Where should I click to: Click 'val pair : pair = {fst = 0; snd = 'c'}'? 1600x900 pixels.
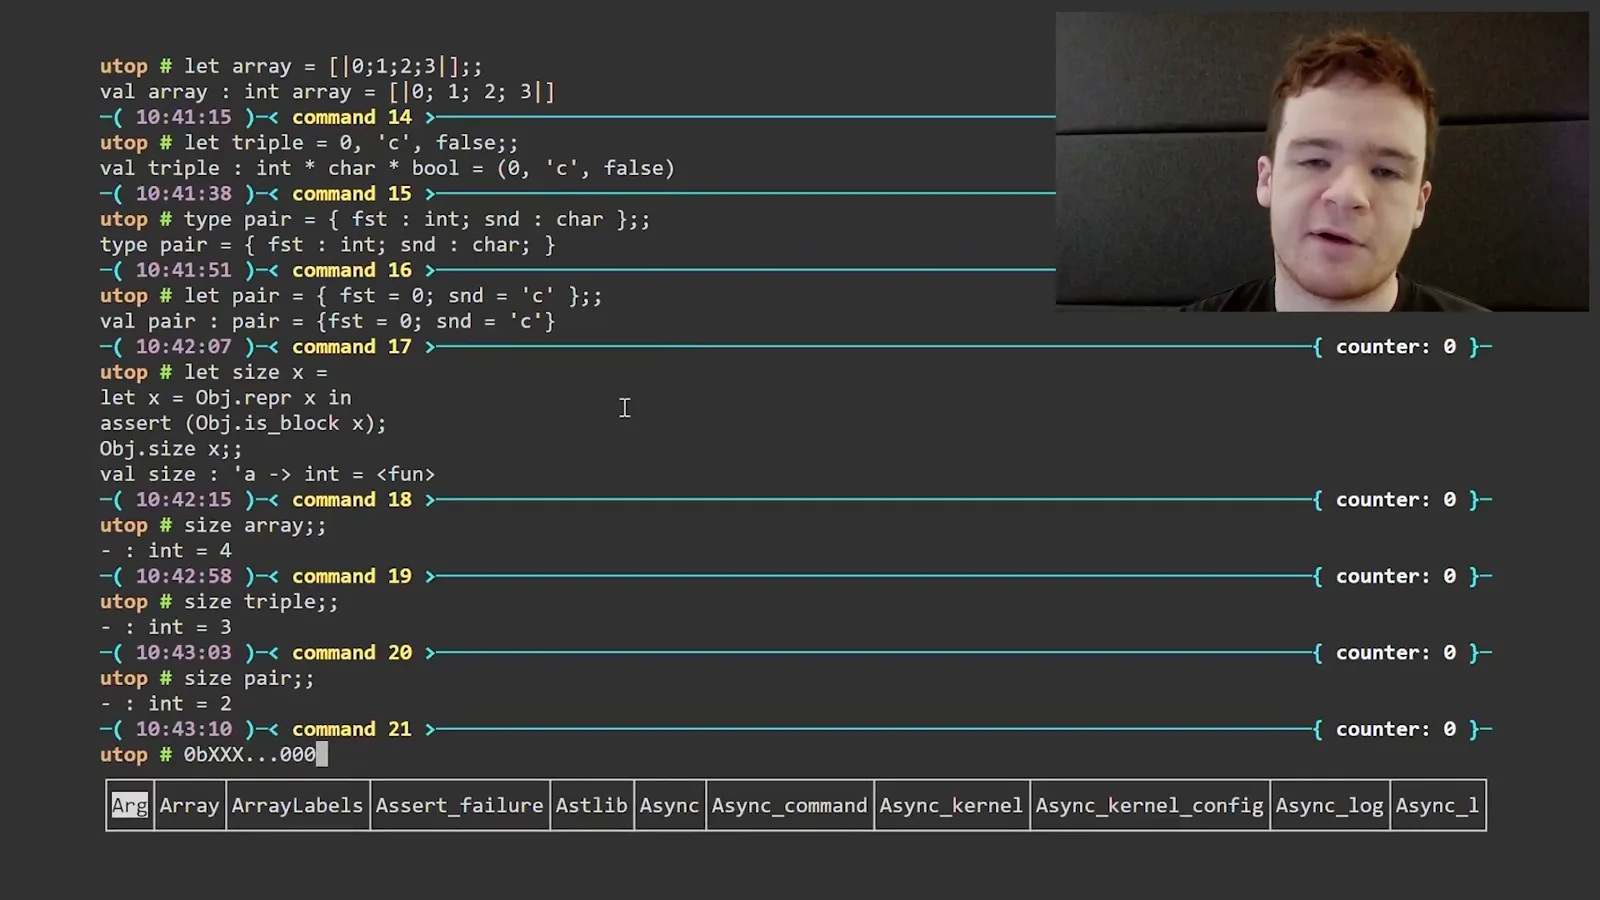pyautogui.click(x=327, y=321)
